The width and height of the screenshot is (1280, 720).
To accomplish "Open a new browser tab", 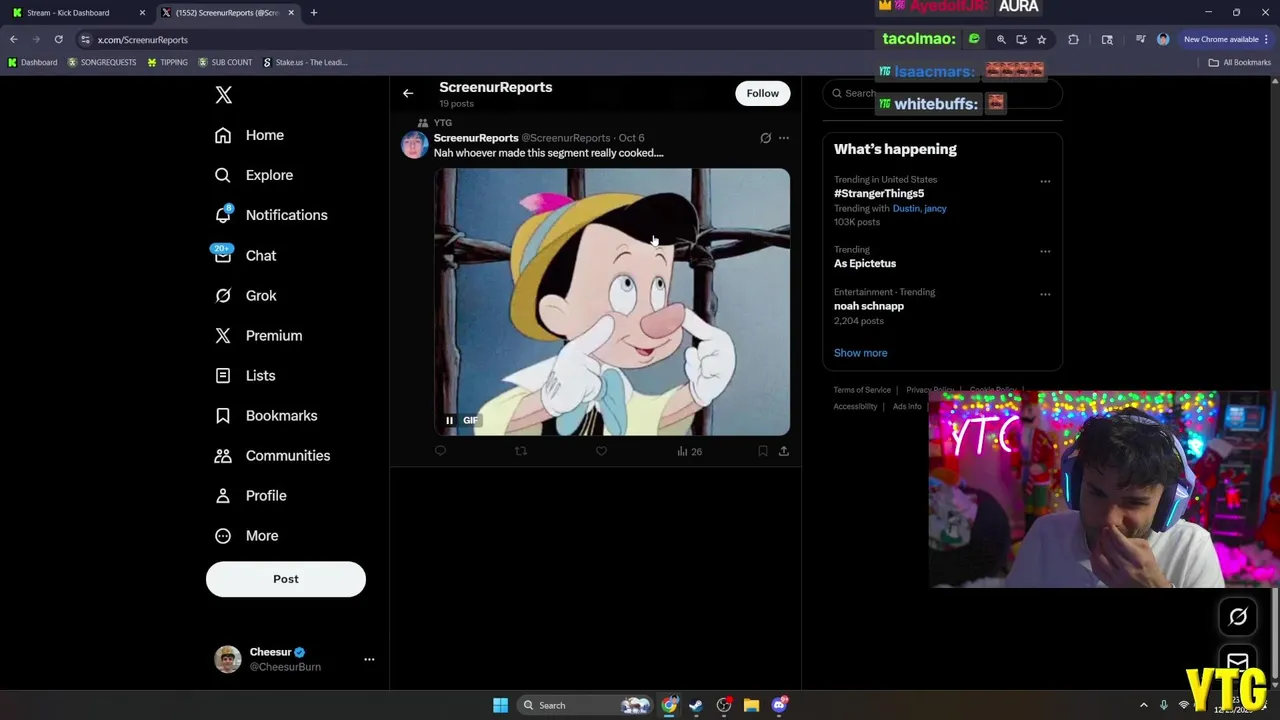I will (x=314, y=13).
